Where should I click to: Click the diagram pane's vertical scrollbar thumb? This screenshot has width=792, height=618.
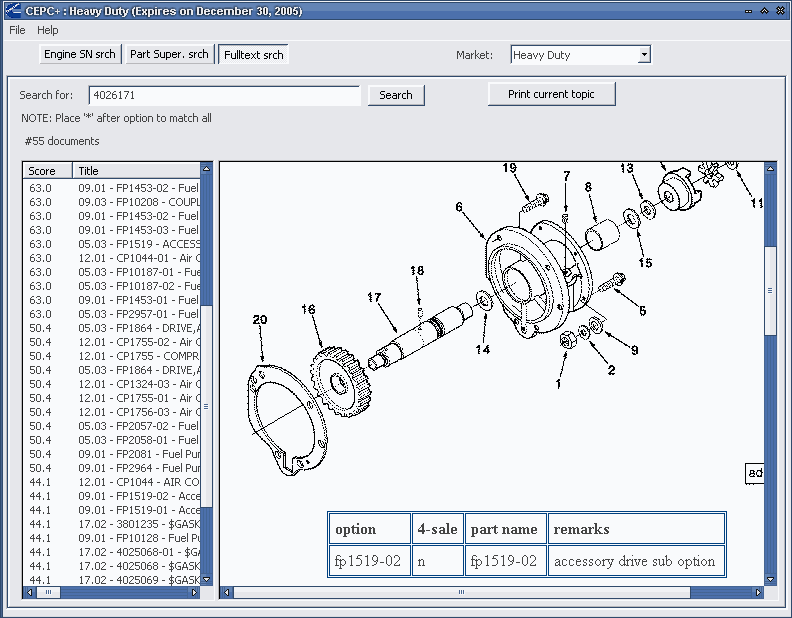pos(770,290)
